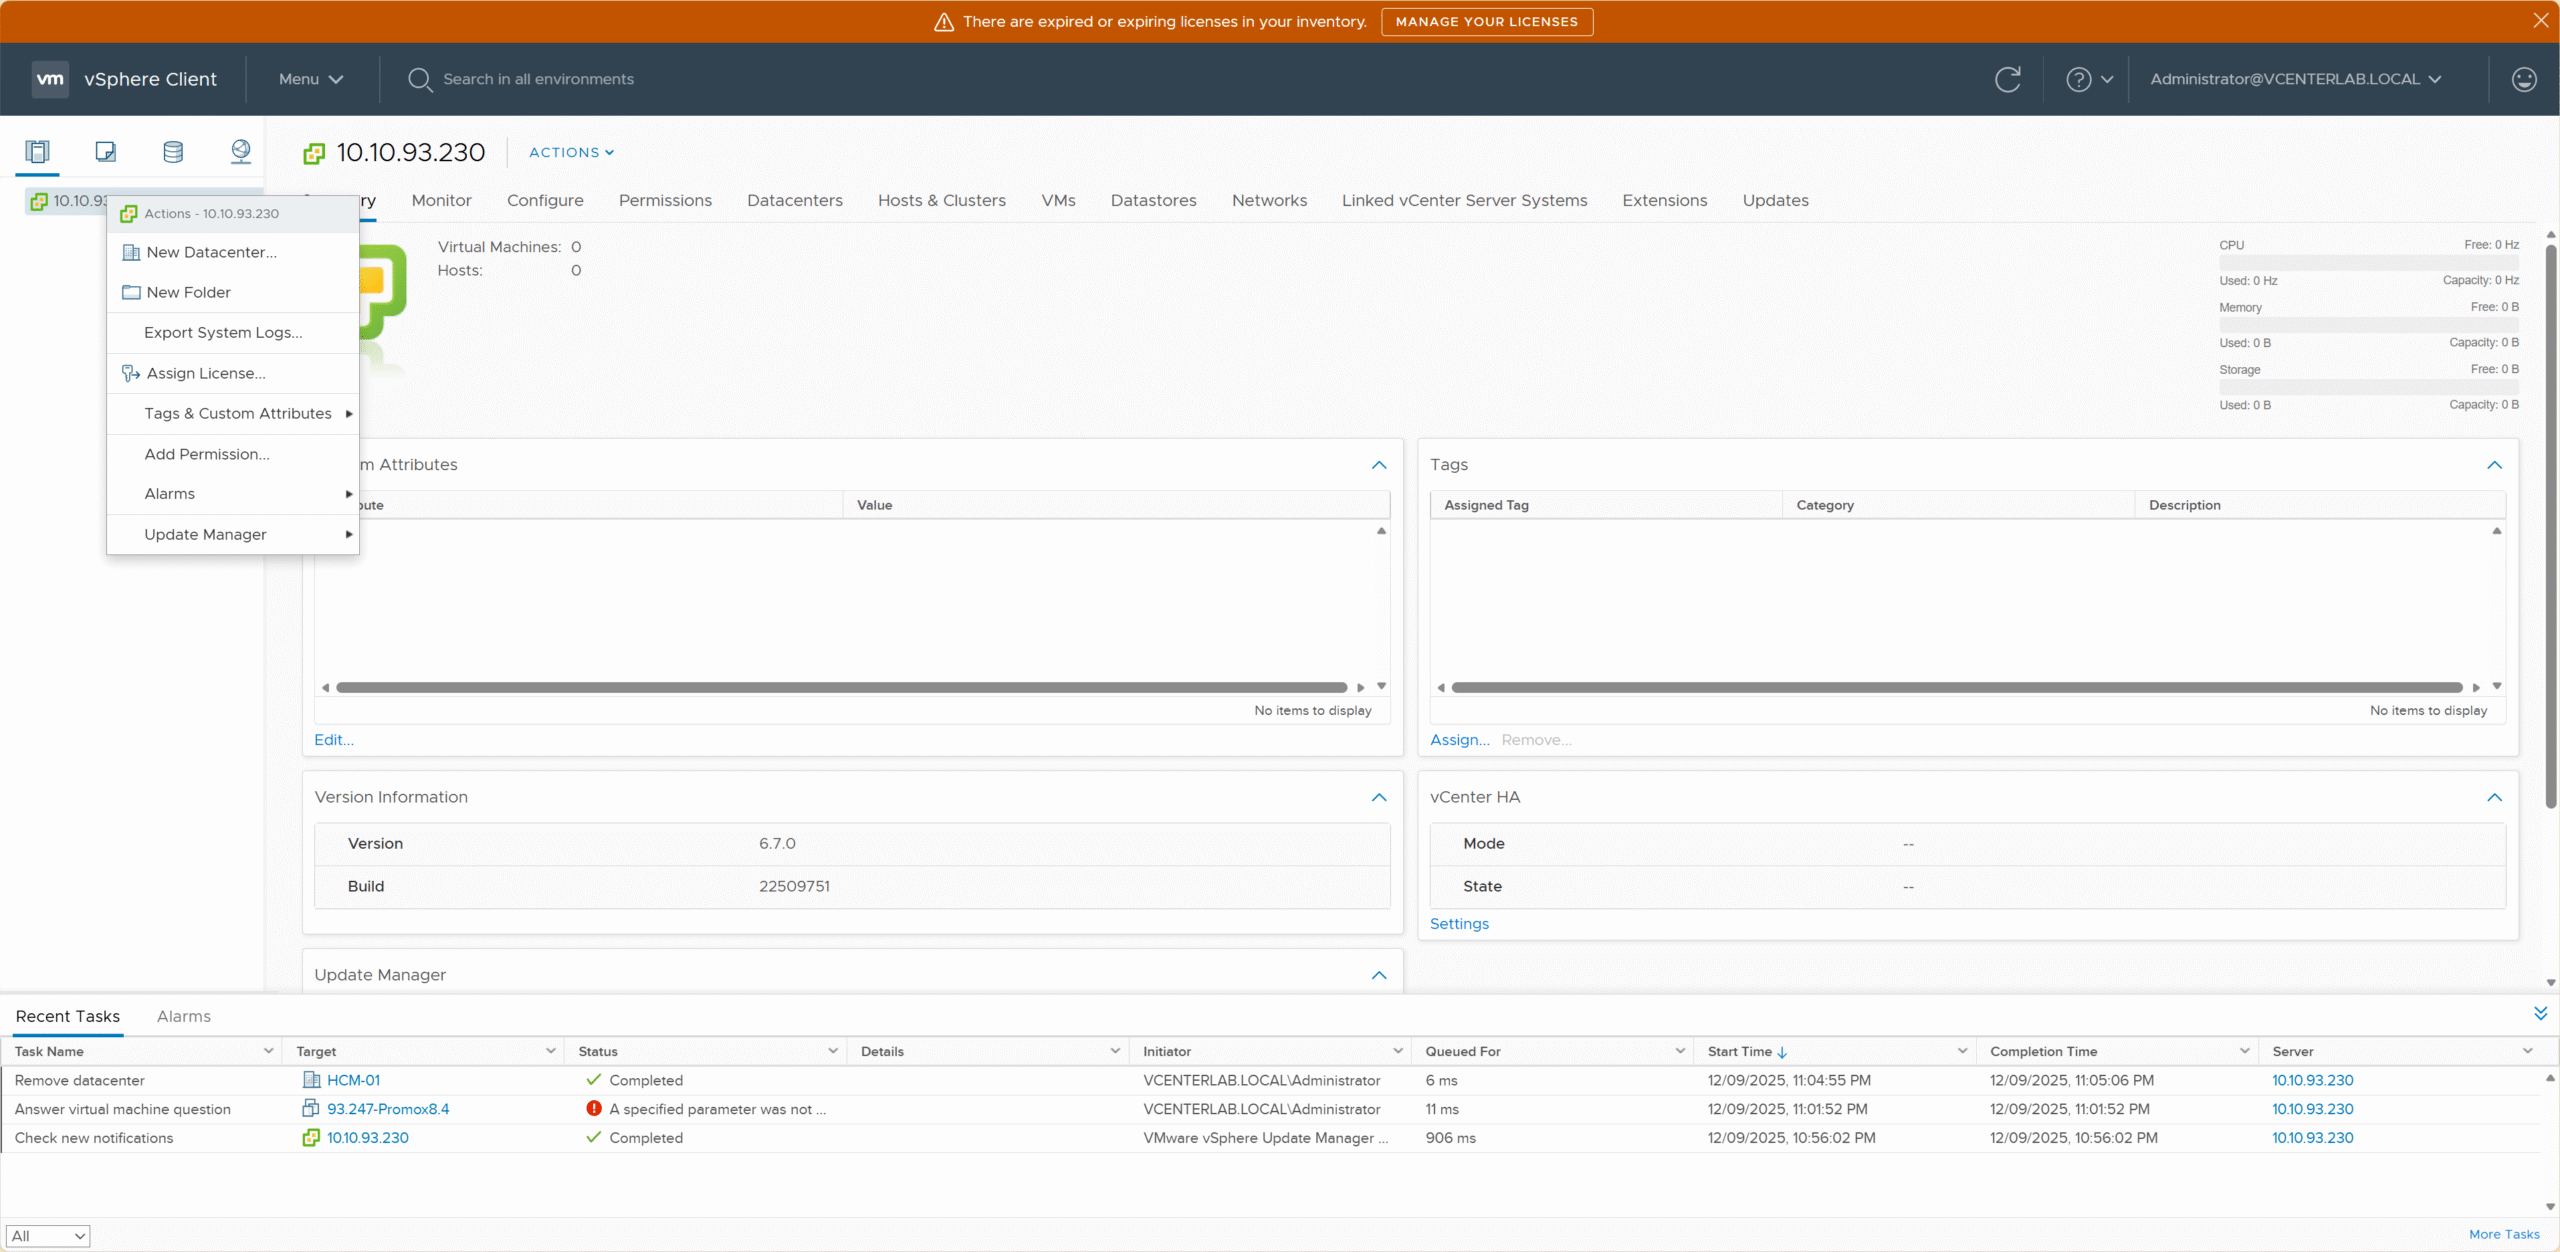The image size is (2560, 1252).
Task: Collapse the vCenter HA panel
Action: tap(2494, 797)
